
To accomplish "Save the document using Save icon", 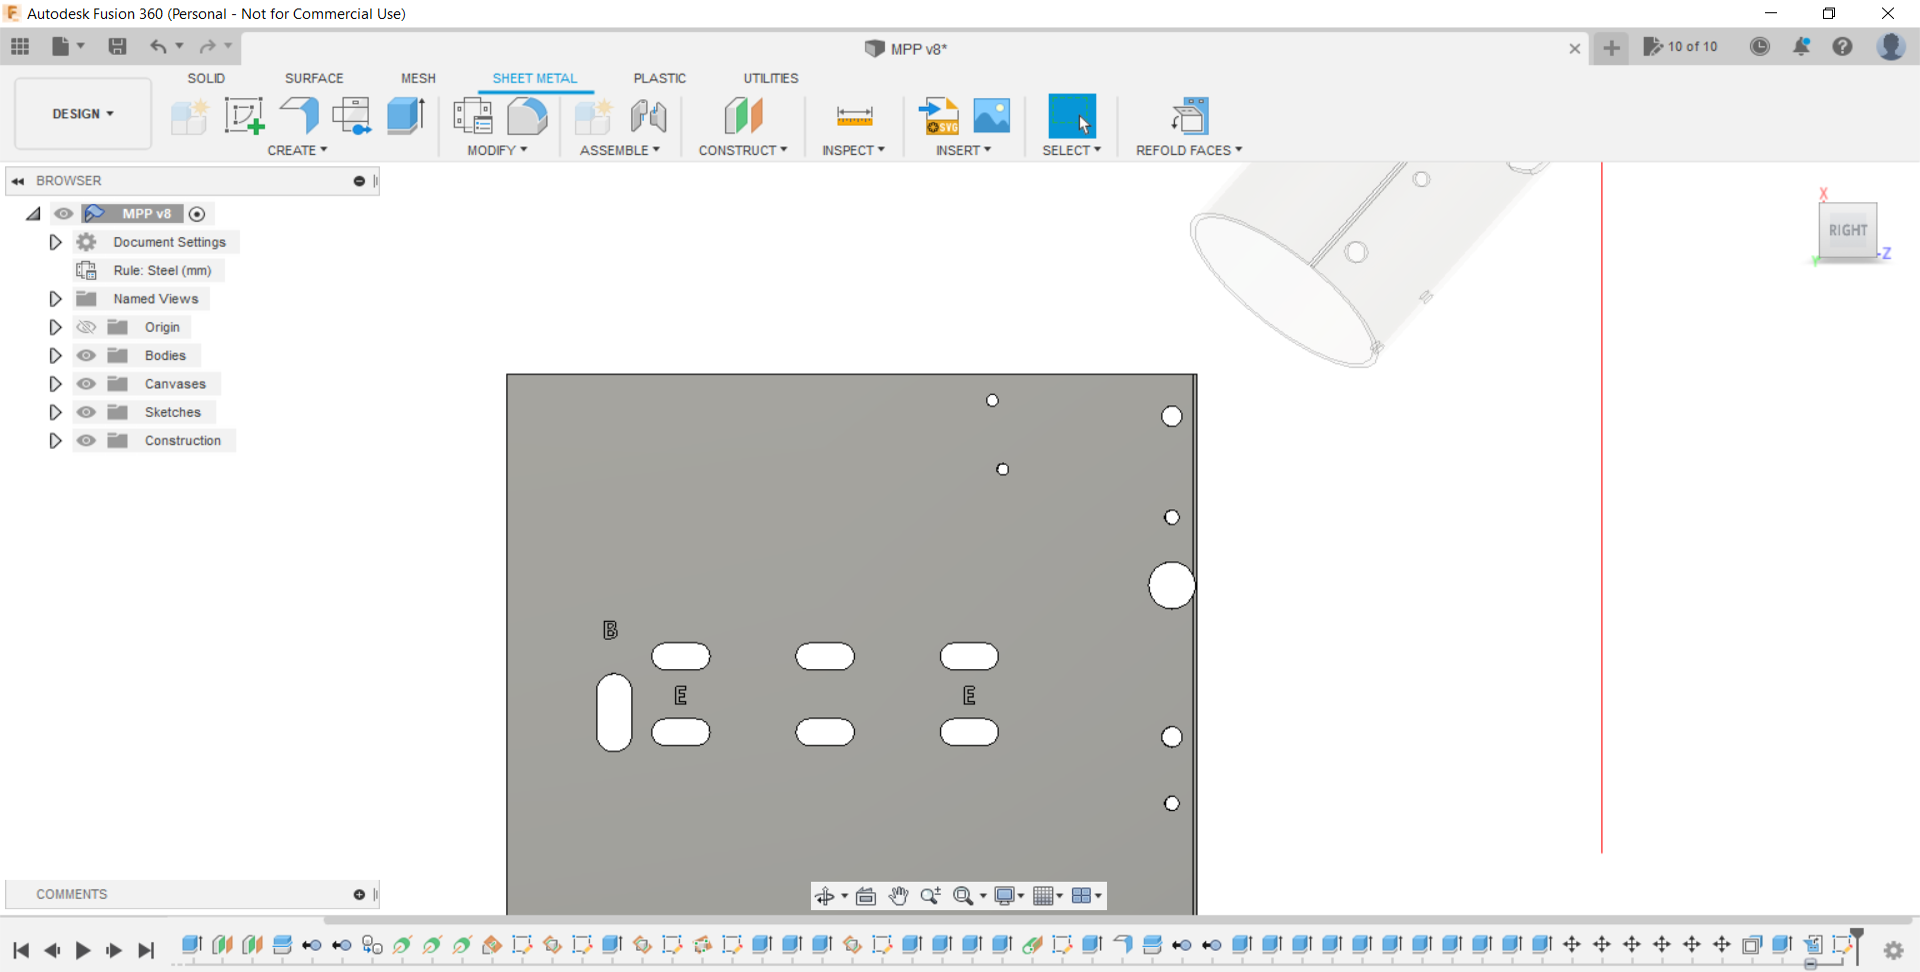I will [x=117, y=46].
